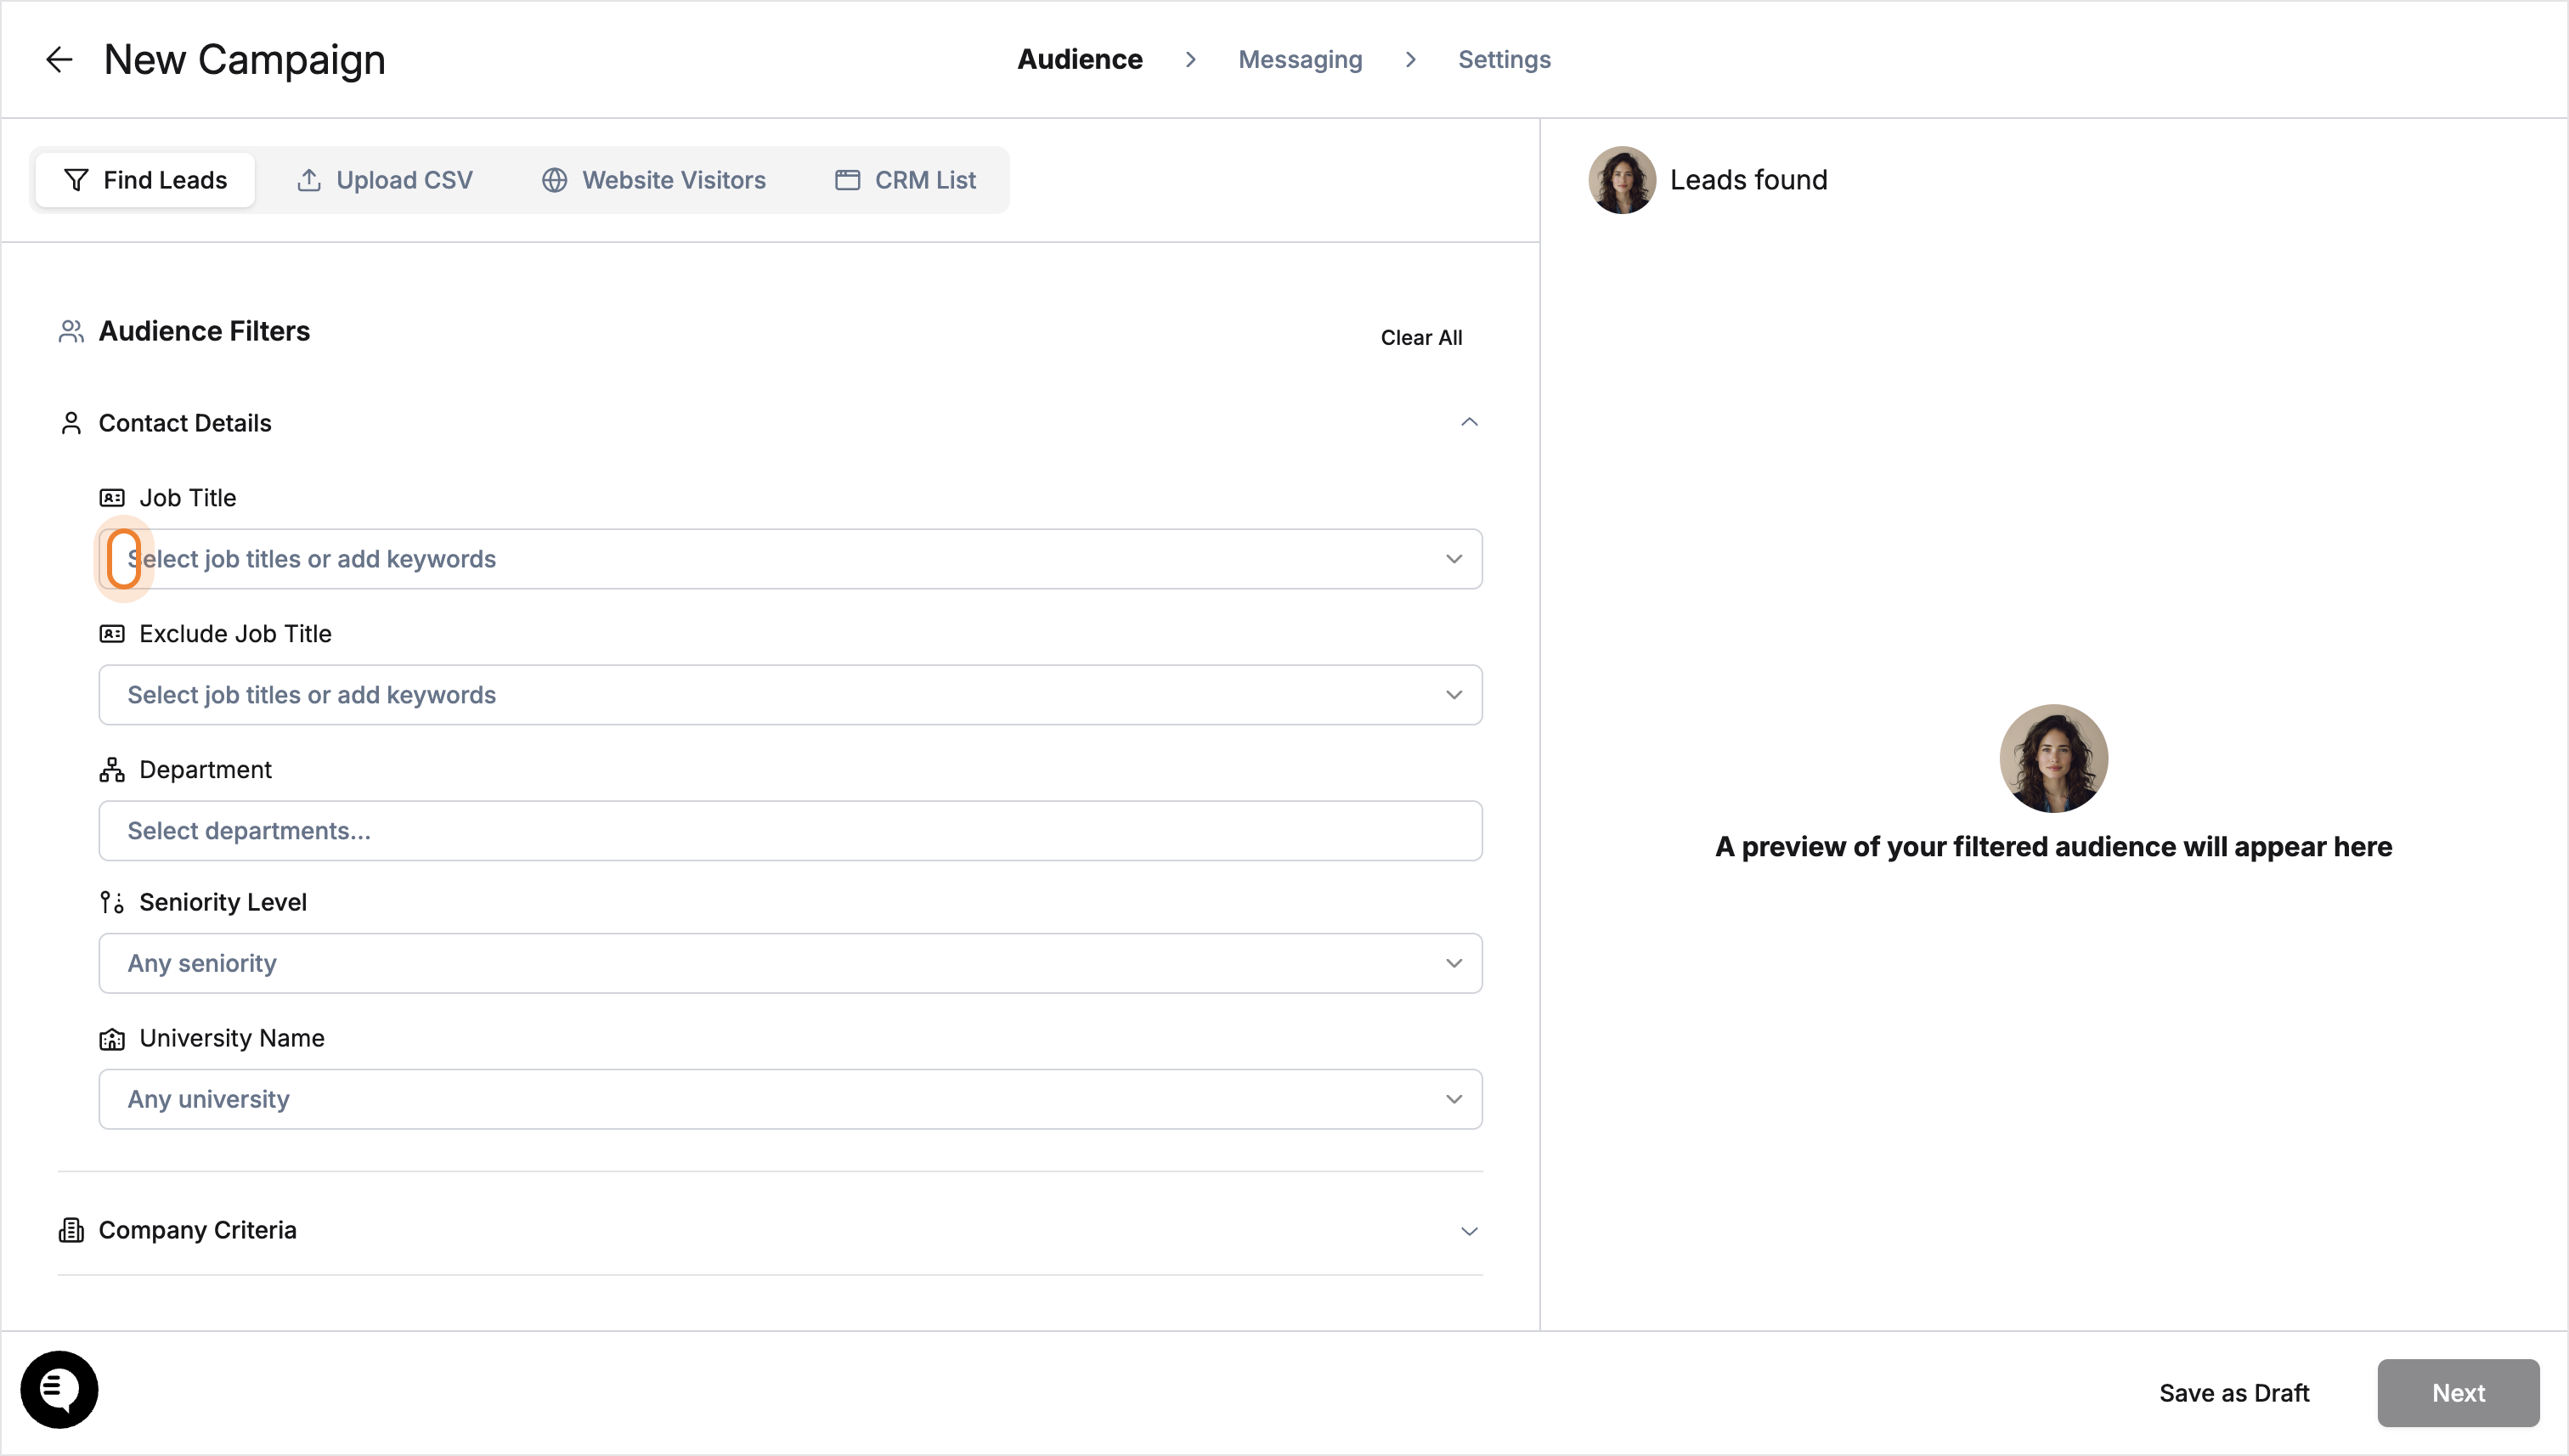
Task: Expand the Company Criteria section
Action: [x=1469, y=1231]
